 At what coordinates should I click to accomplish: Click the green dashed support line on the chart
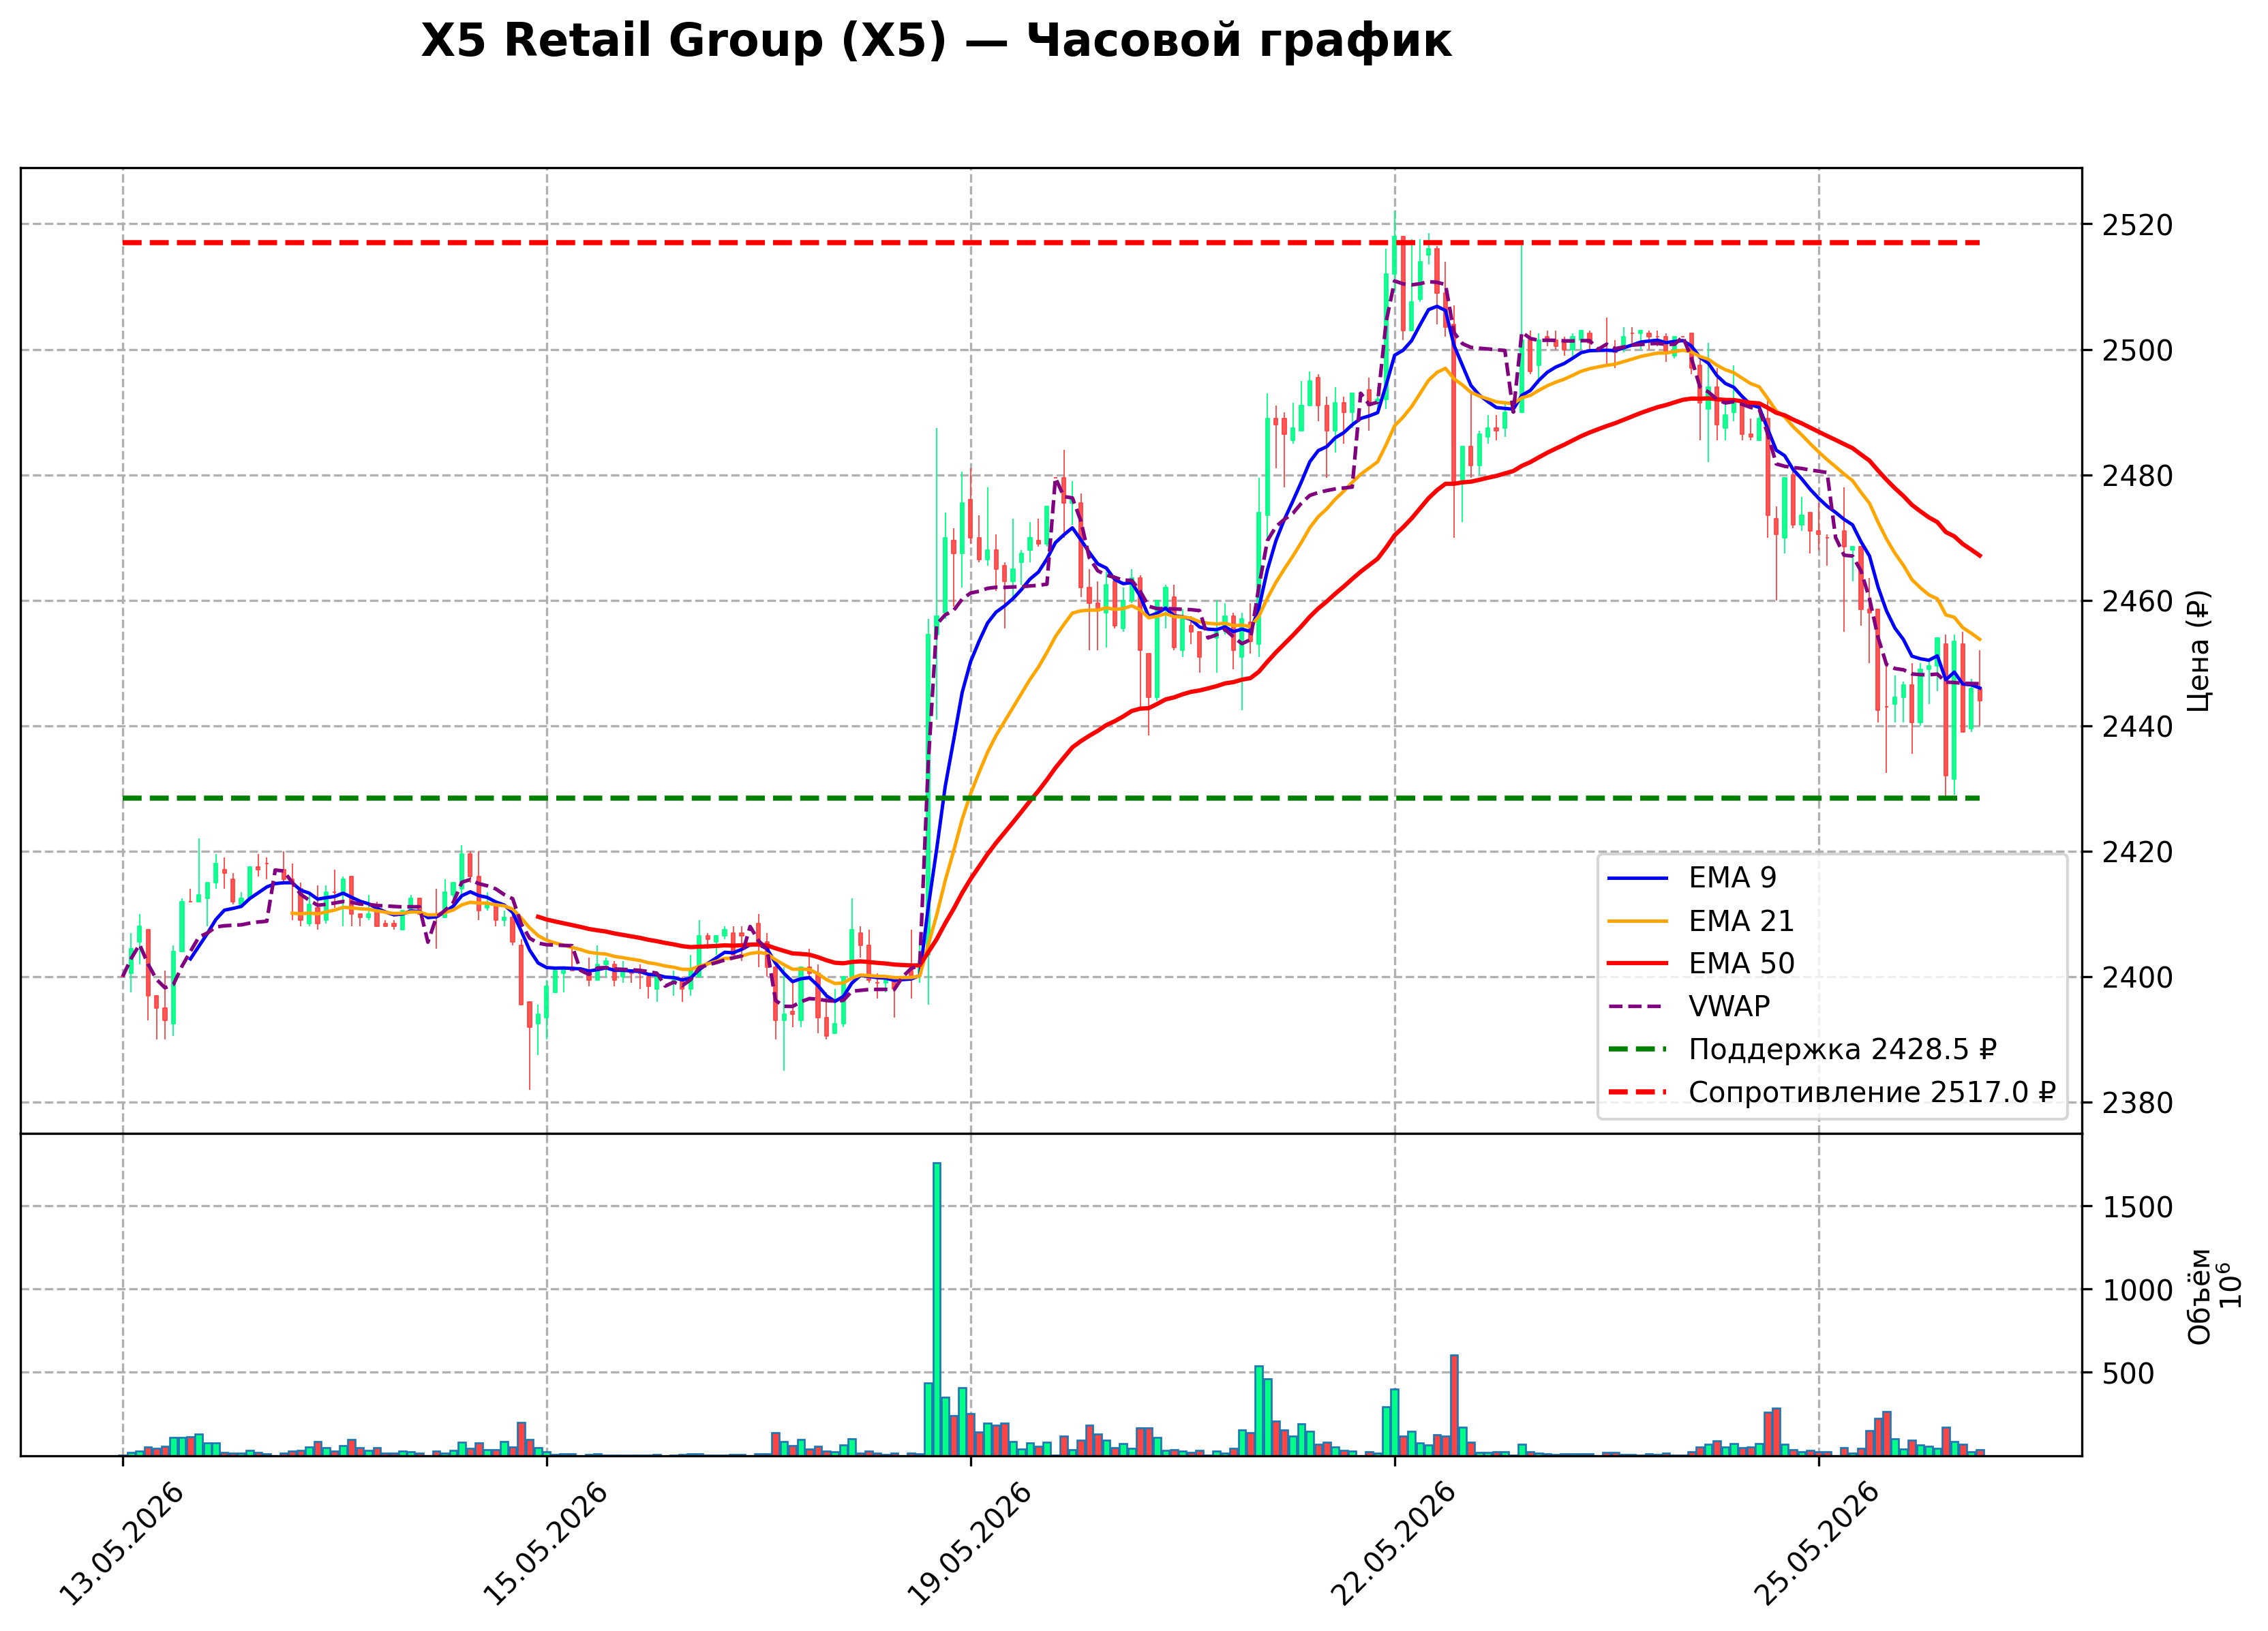(1051, 798)
